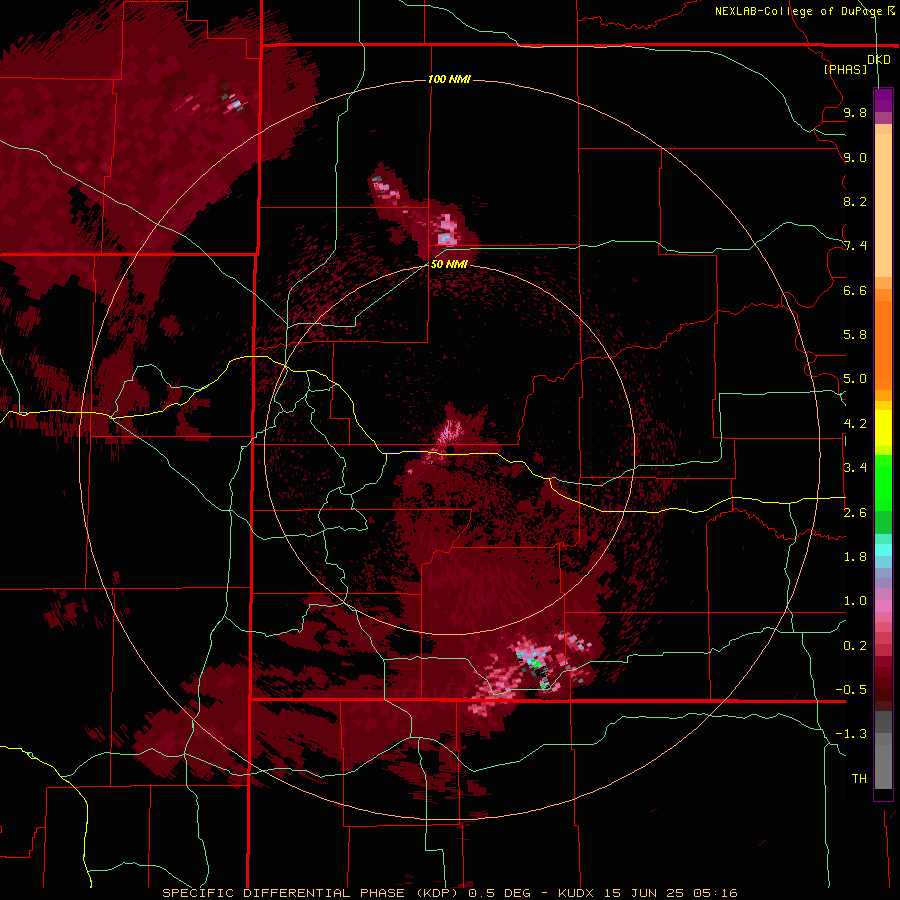The width and height of the screenshot is (900, 900).
Task: Click the bottom title SPECIFIC DIFFERENTIAL PHASE (KDP) caption
Action: pyautogui.click(x=312, y=893)
